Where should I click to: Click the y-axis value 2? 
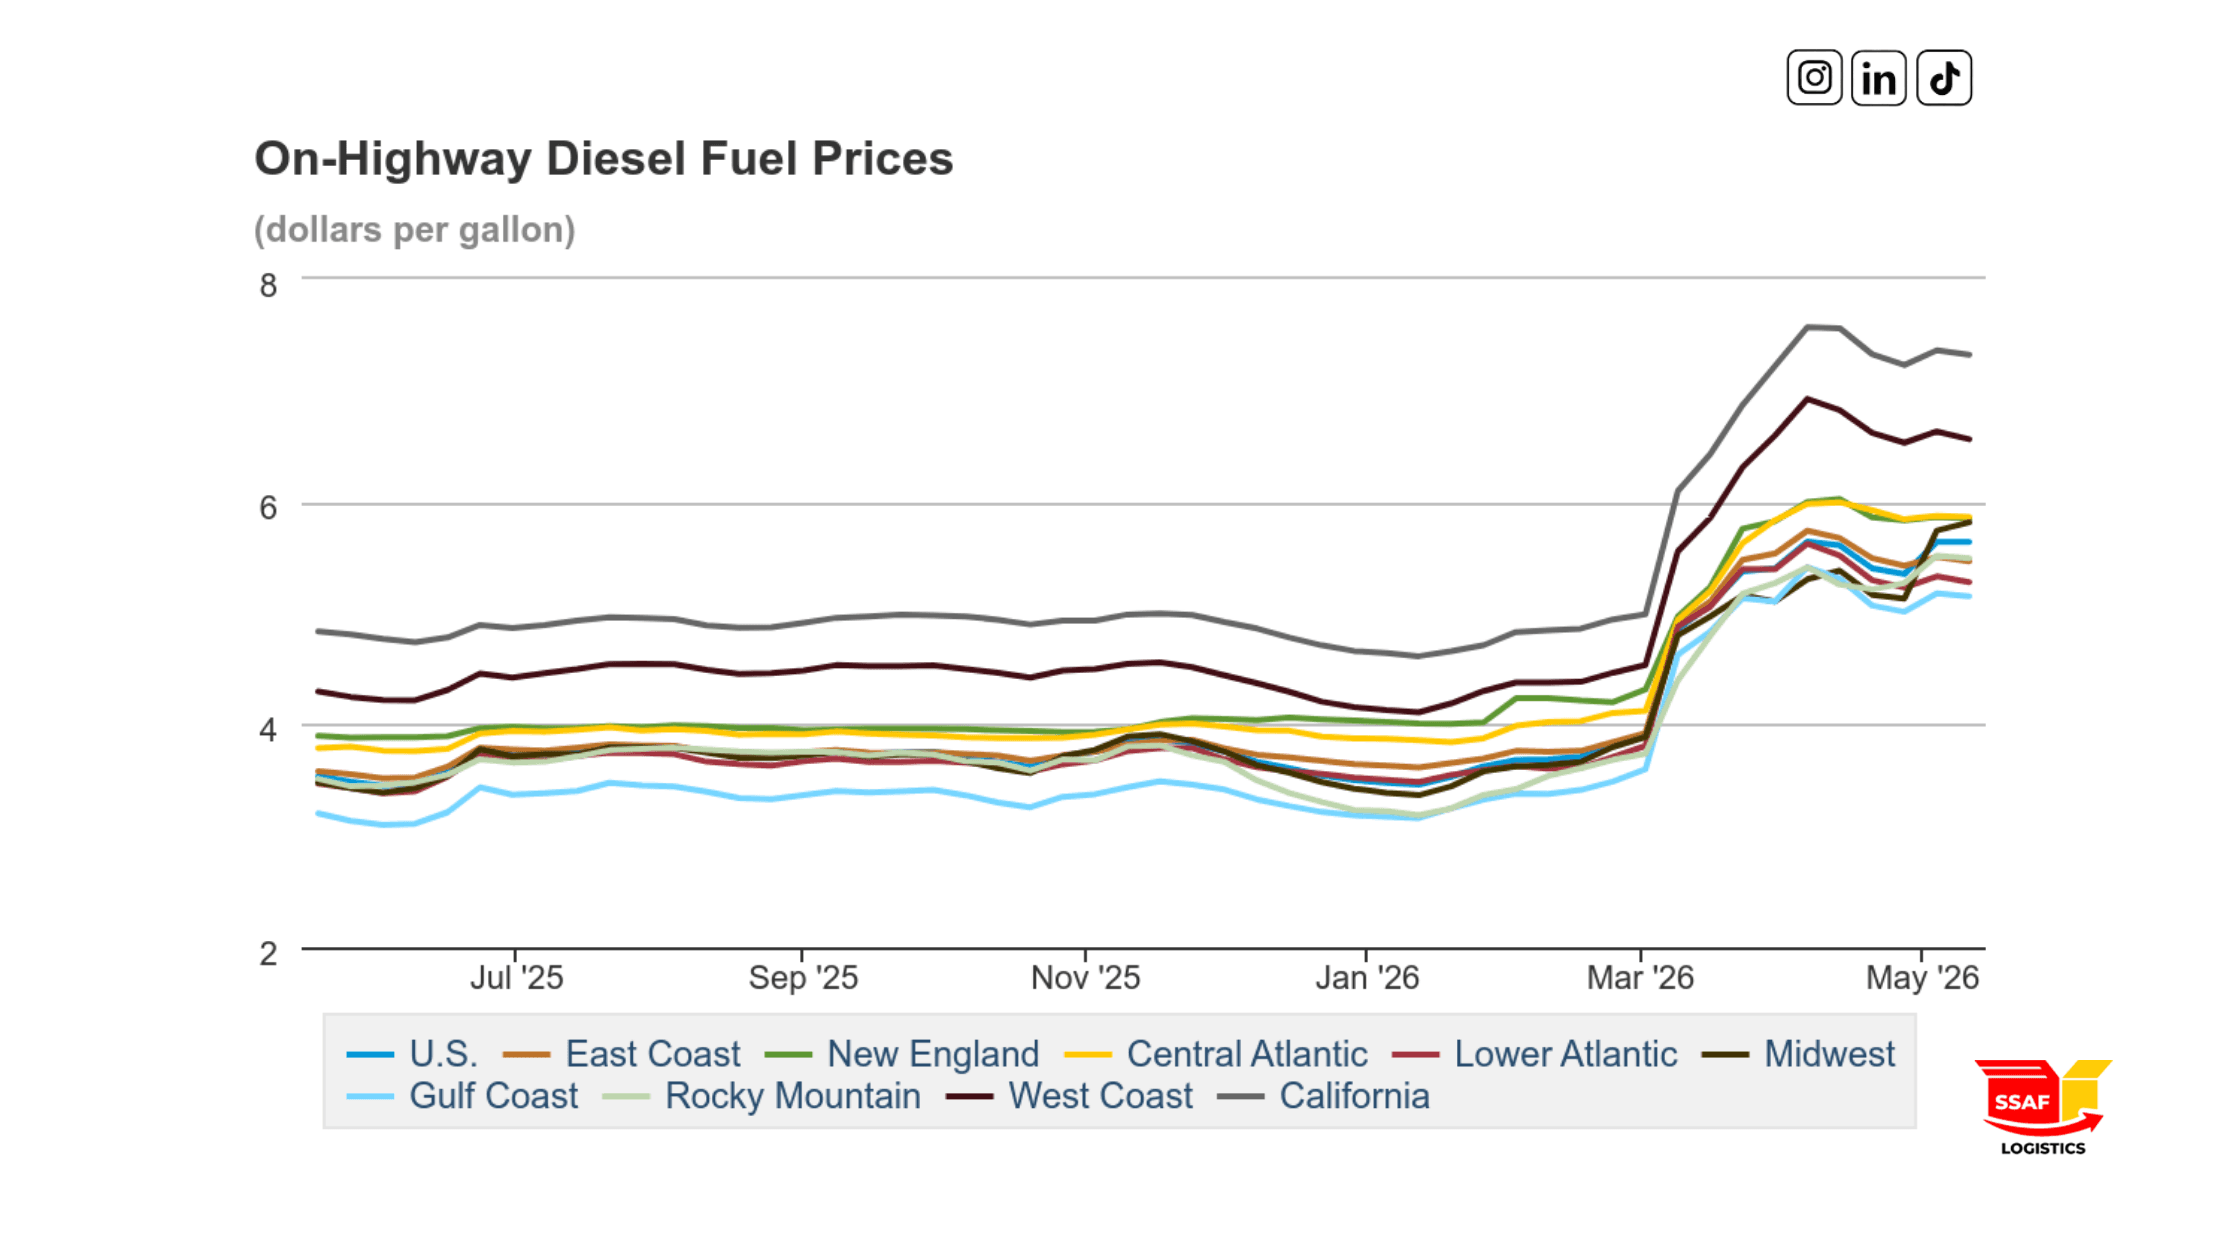[268, 954]
